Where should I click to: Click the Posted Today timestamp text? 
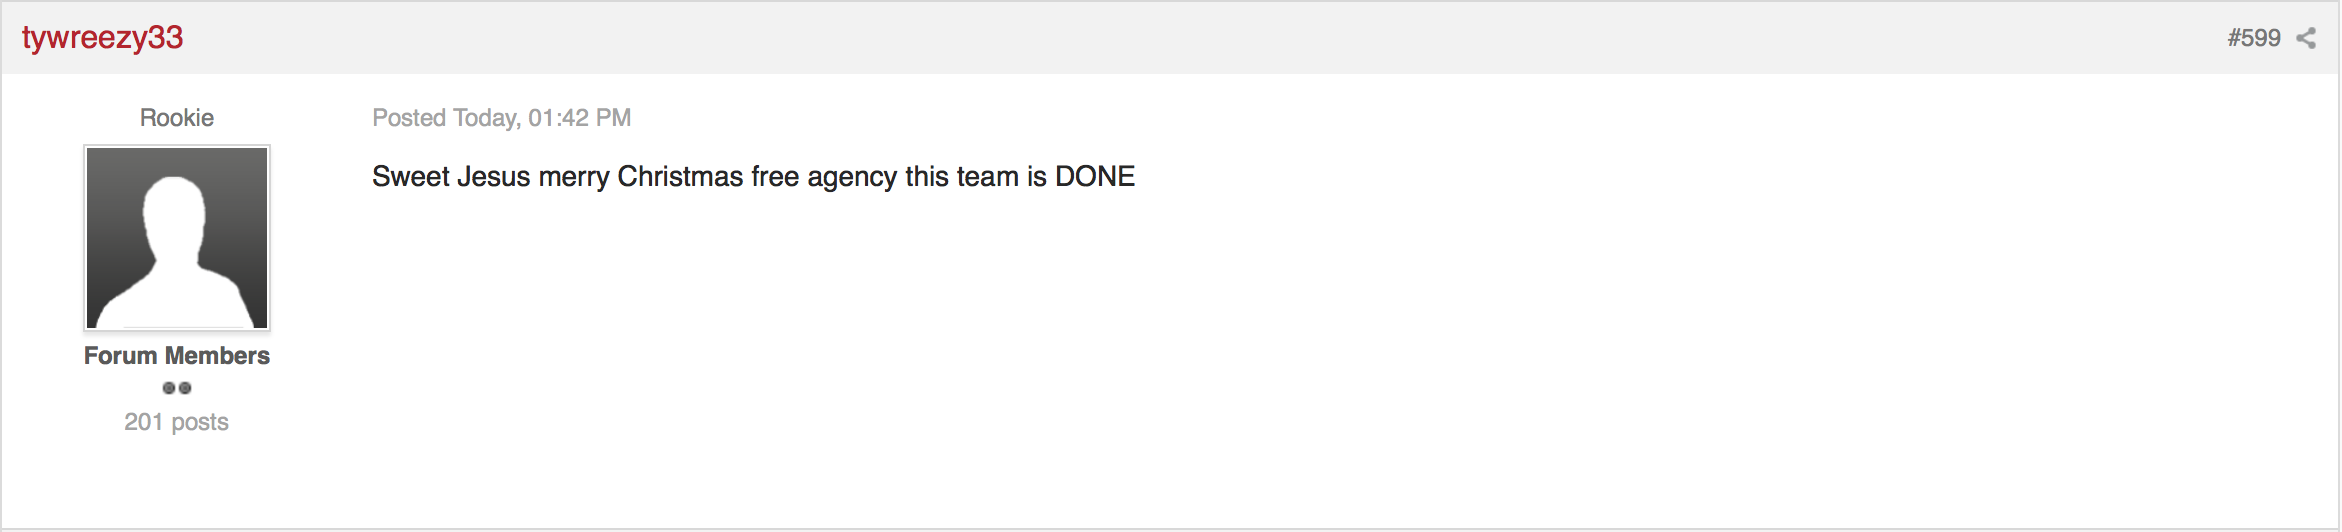501,118
